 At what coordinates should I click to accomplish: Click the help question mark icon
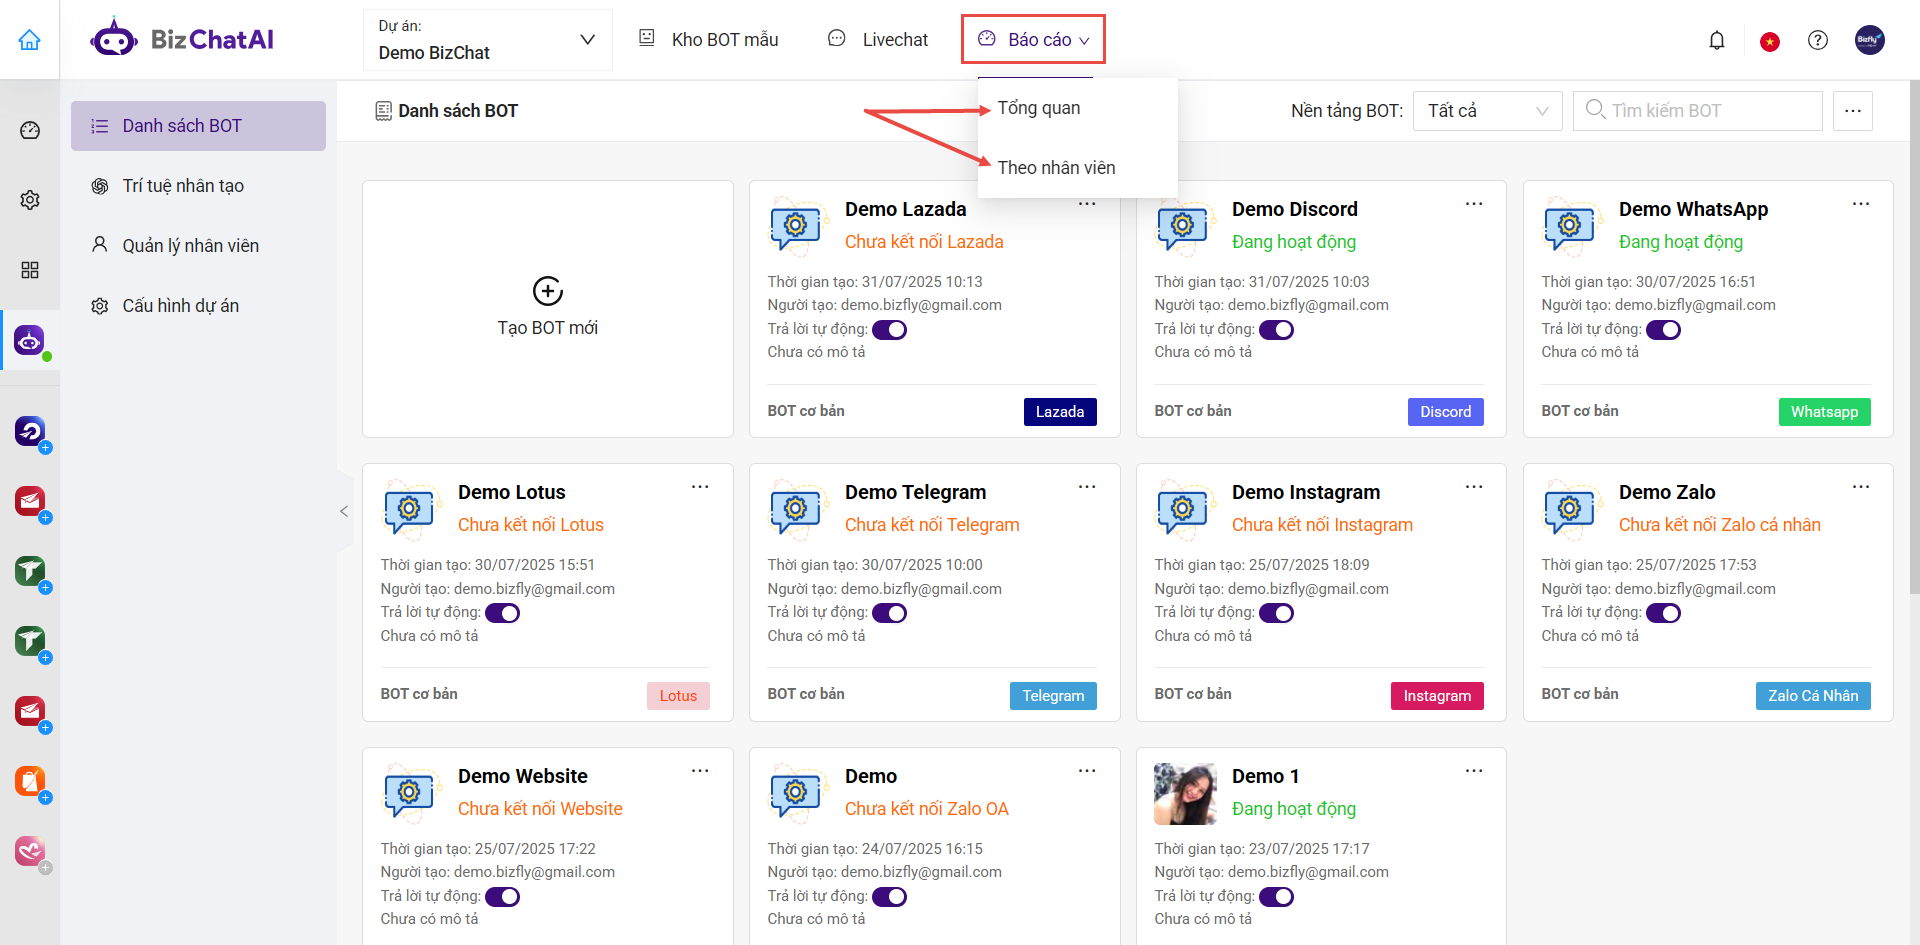(x=1818, y=40)
